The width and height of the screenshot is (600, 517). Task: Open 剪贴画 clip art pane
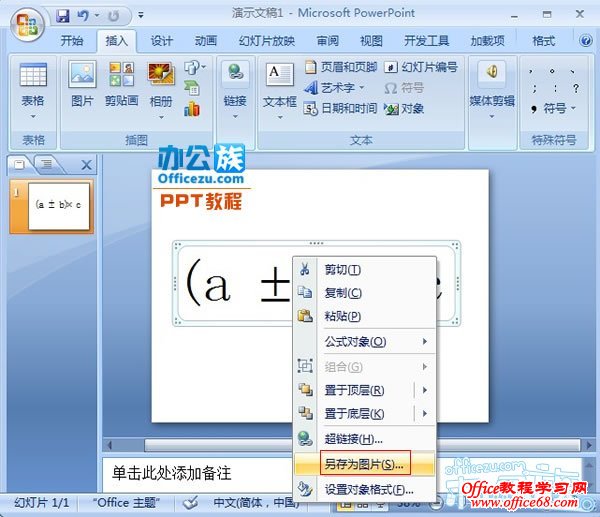(122, 85)
